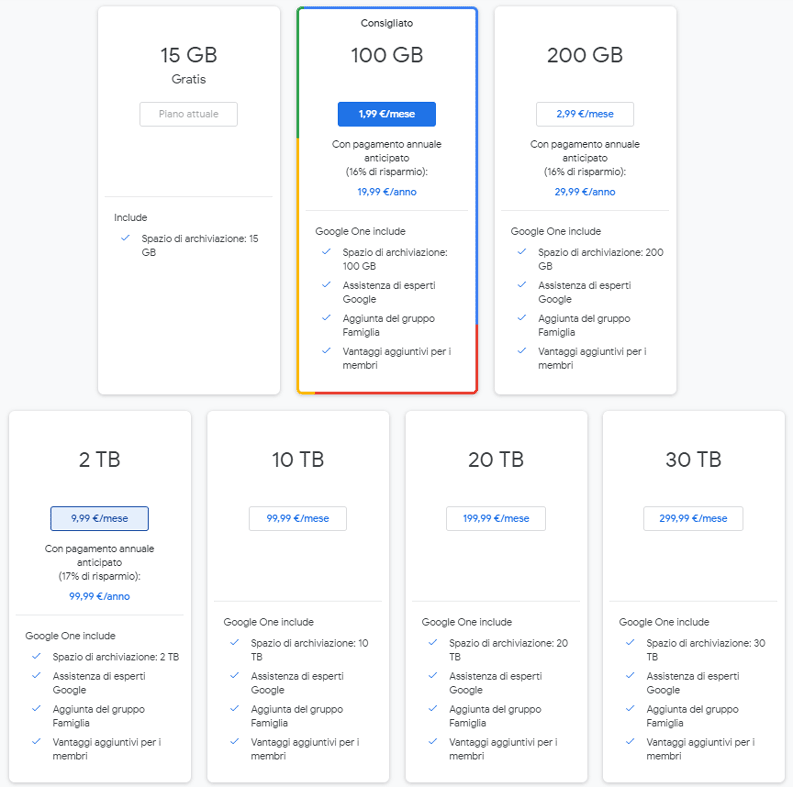
Task: Click 'Aggiunta del gruppo Famiglia' in the 10 TB card
Action: click(297, 716)
